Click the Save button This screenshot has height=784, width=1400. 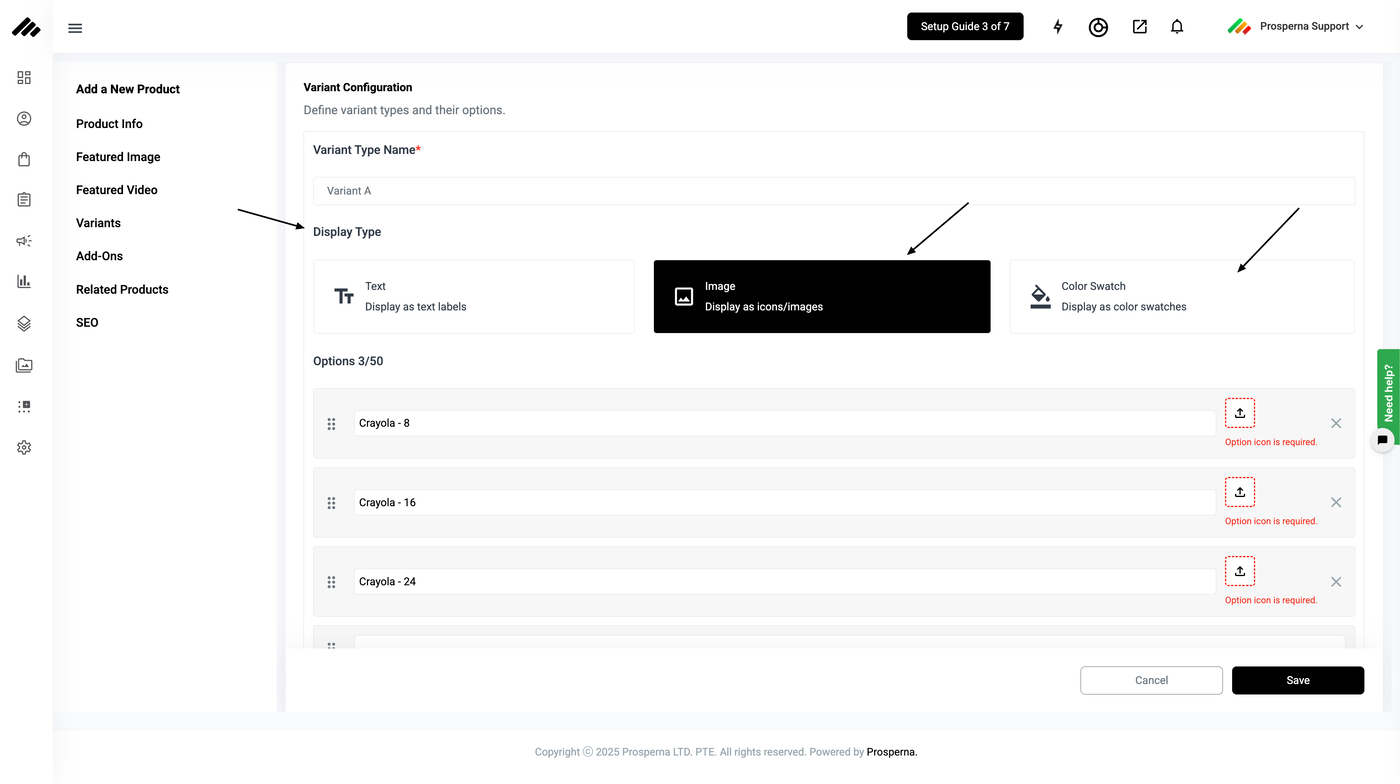pos(1297,680)
